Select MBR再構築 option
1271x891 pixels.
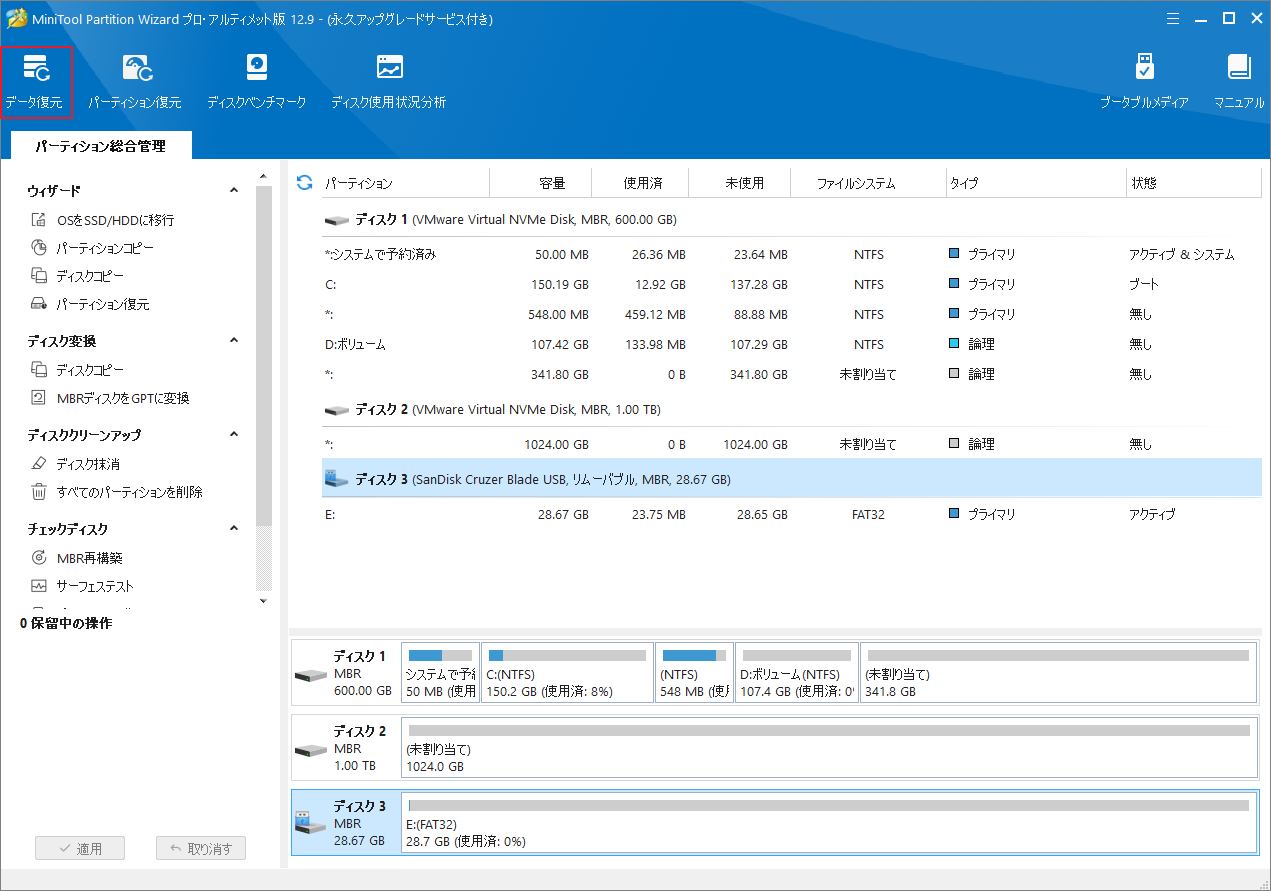[x=76, y=558]
